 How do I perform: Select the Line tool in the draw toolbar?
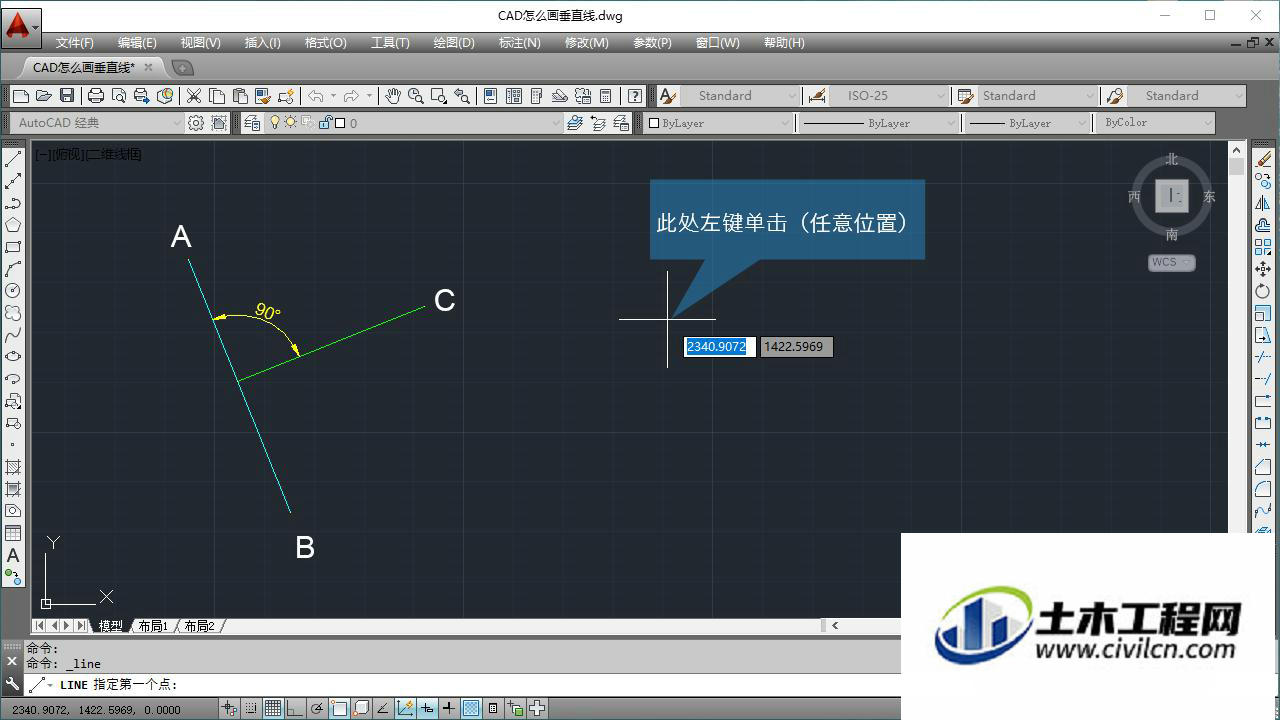pos(13,159)
